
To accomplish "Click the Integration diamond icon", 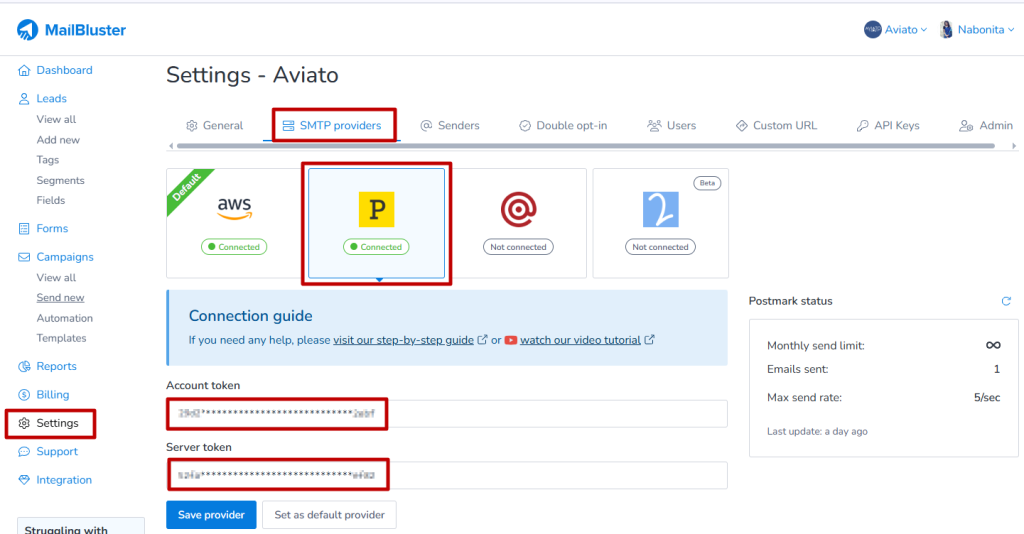I will pyautogui.click(x=24, y=480).
